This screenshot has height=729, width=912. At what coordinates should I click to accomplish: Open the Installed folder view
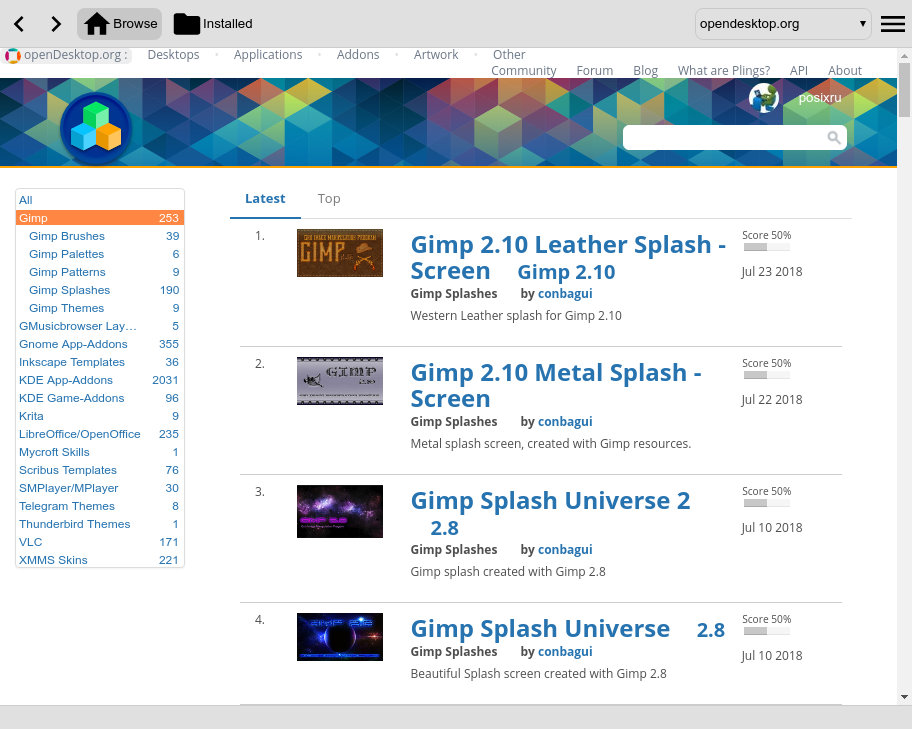(x=213, y=24)
